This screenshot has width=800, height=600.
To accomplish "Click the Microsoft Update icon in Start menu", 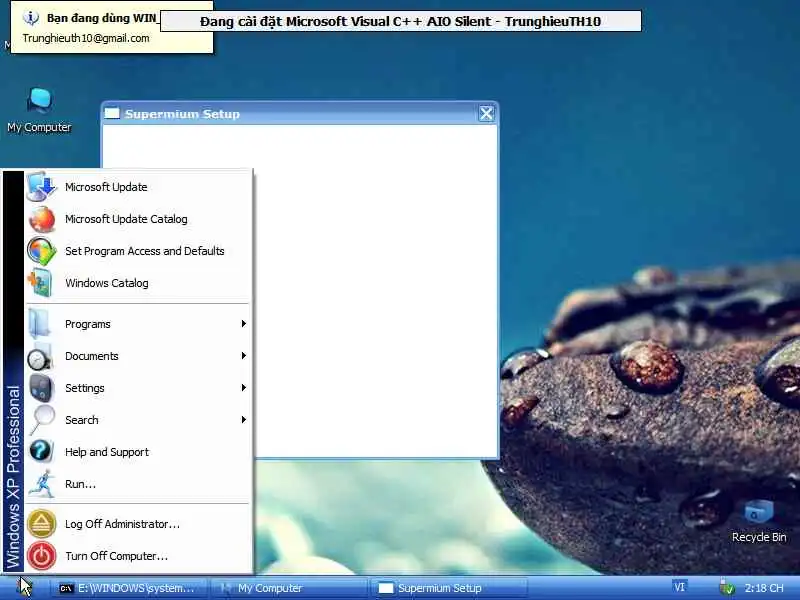I will click(41, 187).
